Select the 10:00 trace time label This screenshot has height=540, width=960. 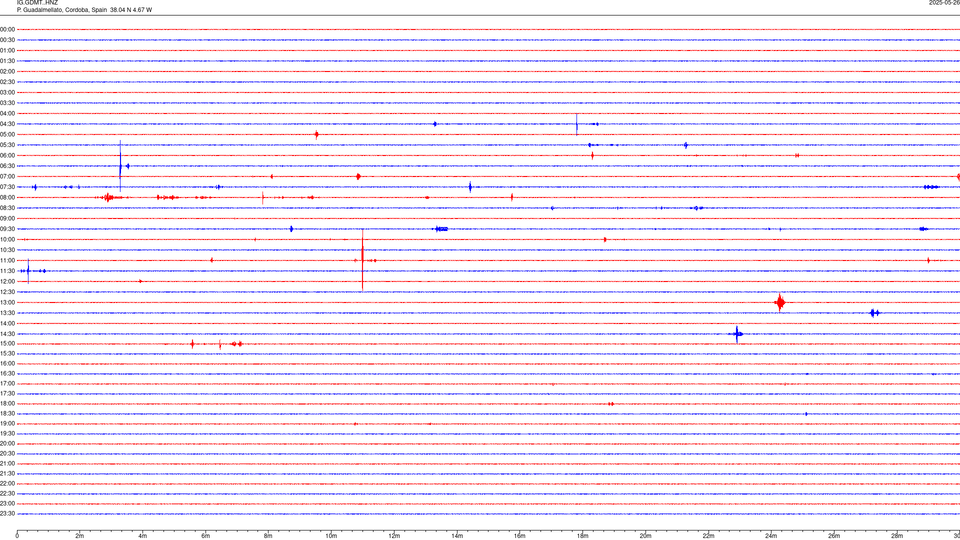pyautogui.click(x=7, y=239)
